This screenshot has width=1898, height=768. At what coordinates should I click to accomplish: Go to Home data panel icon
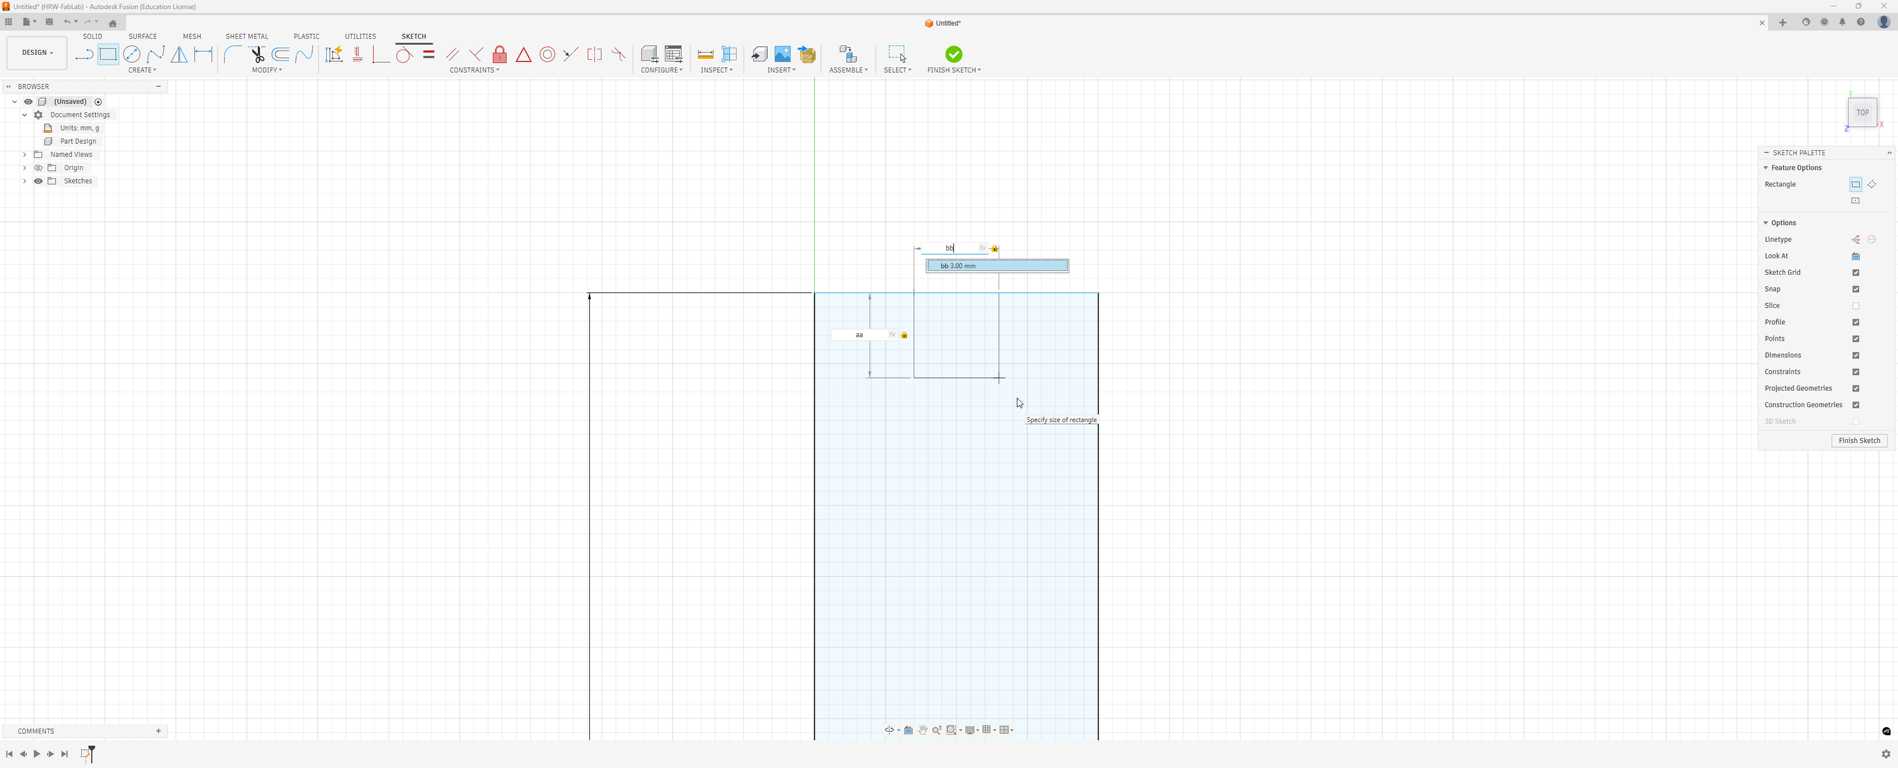click(113, 23)
